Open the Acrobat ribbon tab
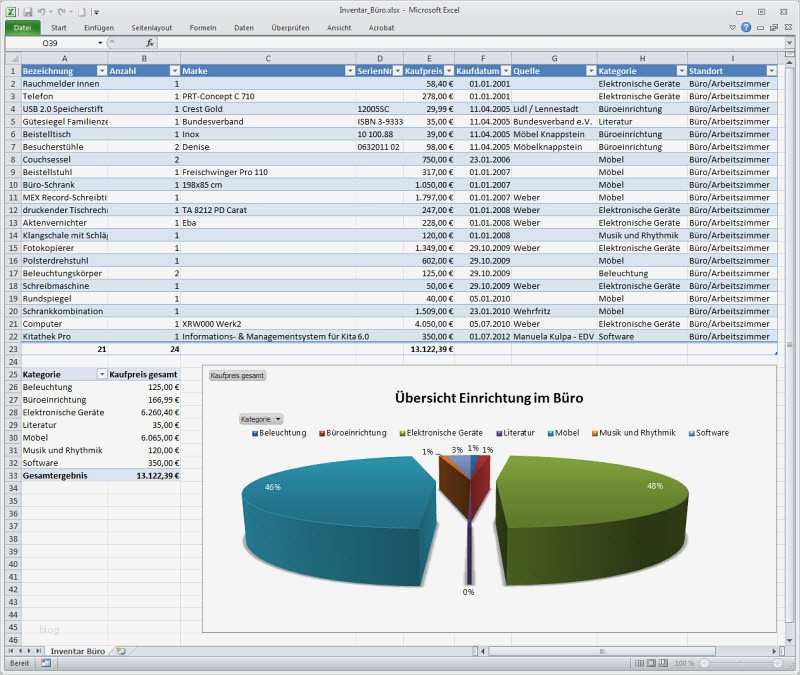 (x=382, y=28)
